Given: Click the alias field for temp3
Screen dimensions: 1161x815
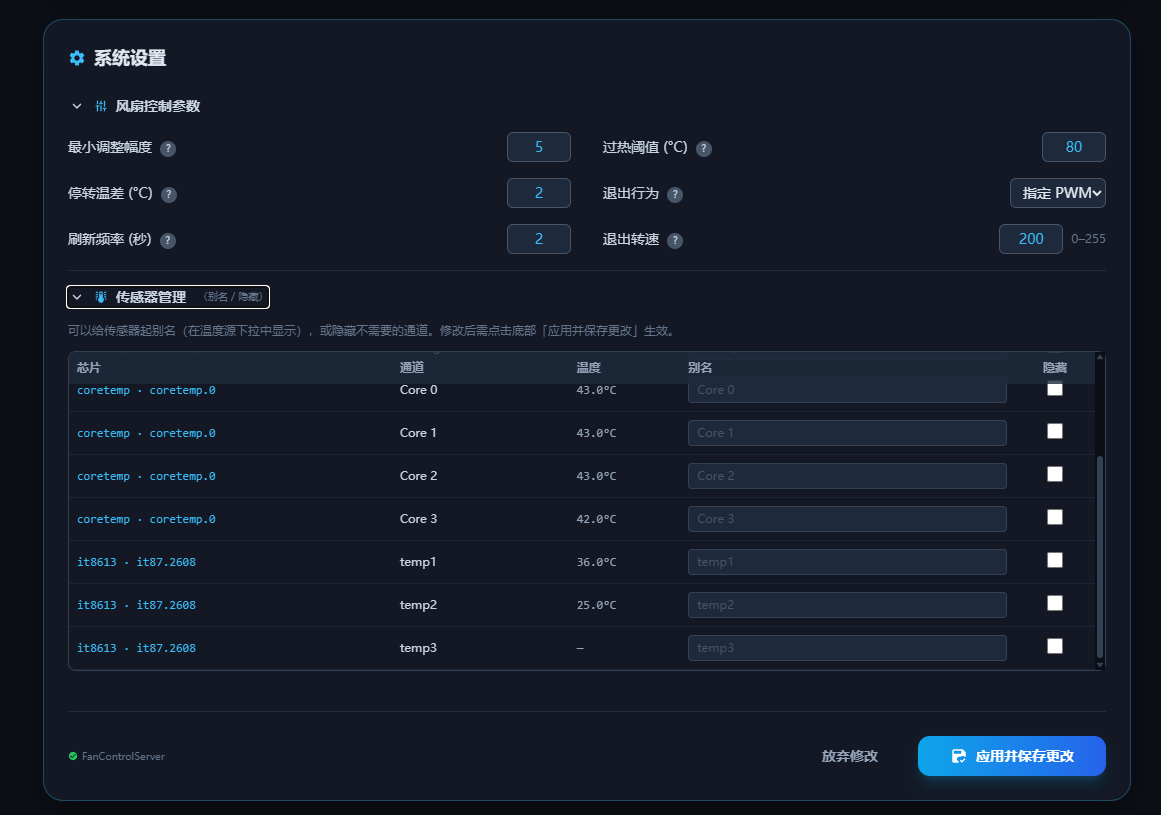Looking at the screenshot, I should 847,648.
